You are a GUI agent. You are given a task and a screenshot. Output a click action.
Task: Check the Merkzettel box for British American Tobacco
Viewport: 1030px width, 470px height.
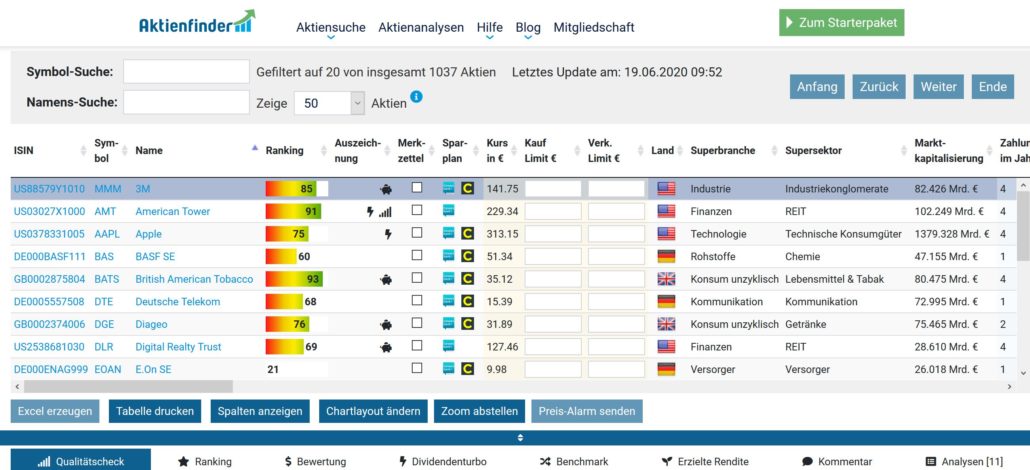pyautogui.click(x=417, y=279)
